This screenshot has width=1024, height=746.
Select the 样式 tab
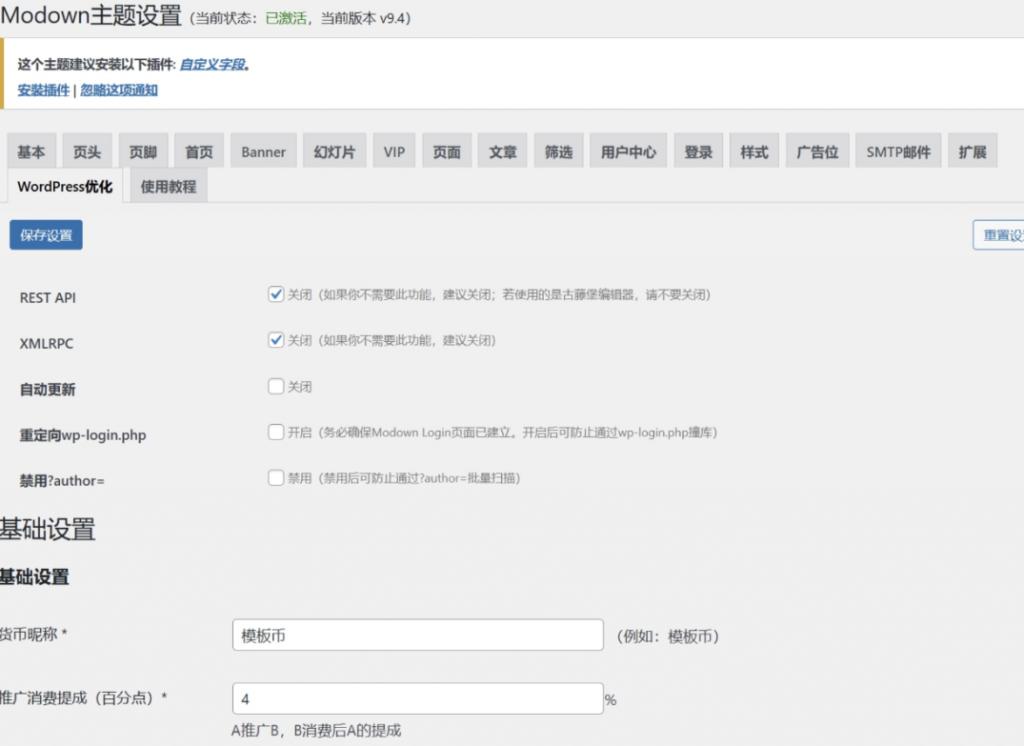(754, 152)
